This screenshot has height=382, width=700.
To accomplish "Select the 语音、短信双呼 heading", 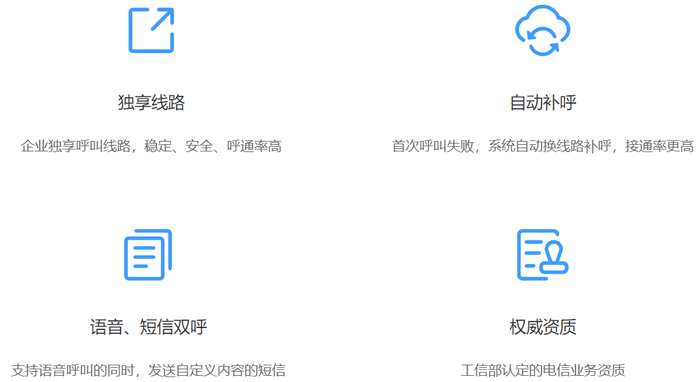I will point(148,327).
